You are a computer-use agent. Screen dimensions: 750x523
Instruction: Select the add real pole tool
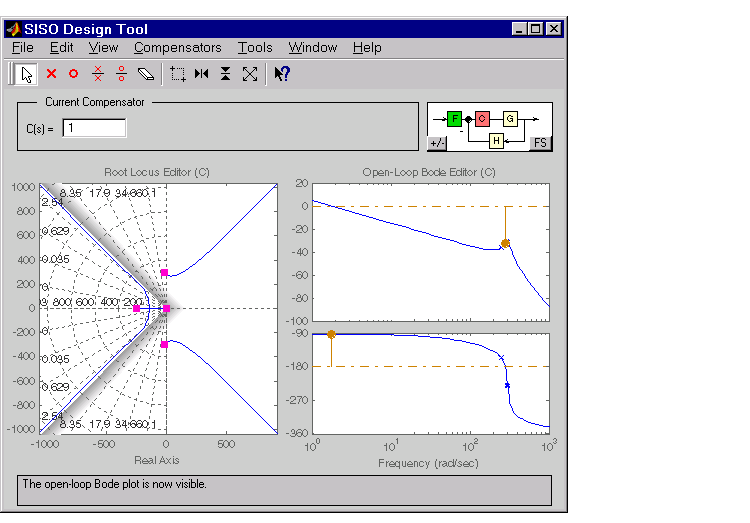[x=51, y=73]
